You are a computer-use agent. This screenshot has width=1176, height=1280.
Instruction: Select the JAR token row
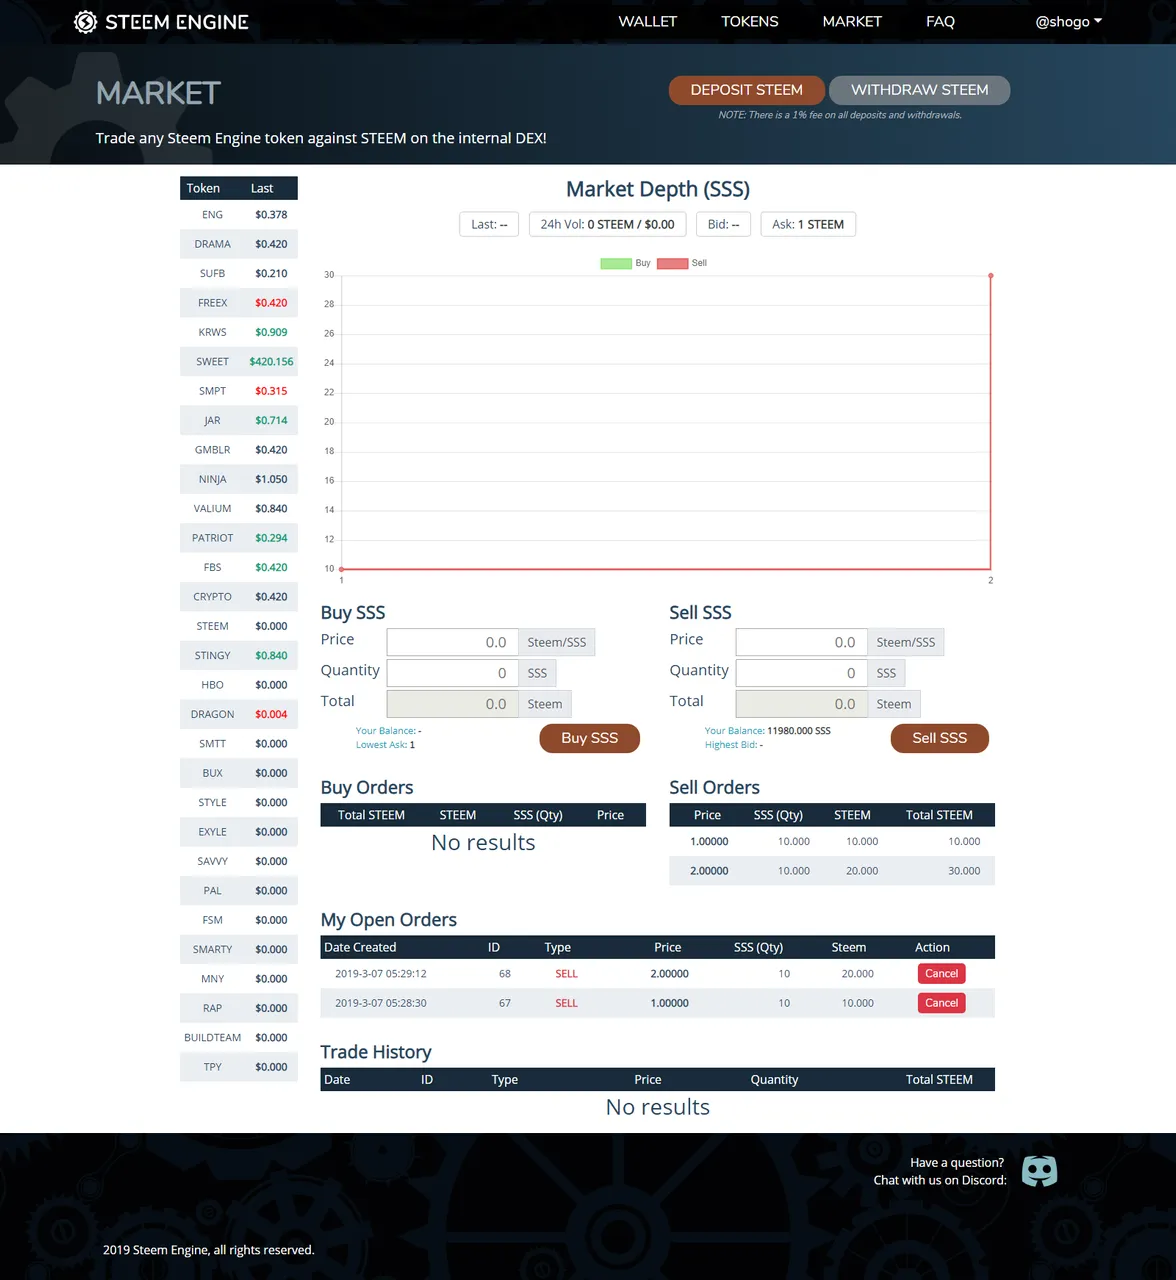point(239,421)
